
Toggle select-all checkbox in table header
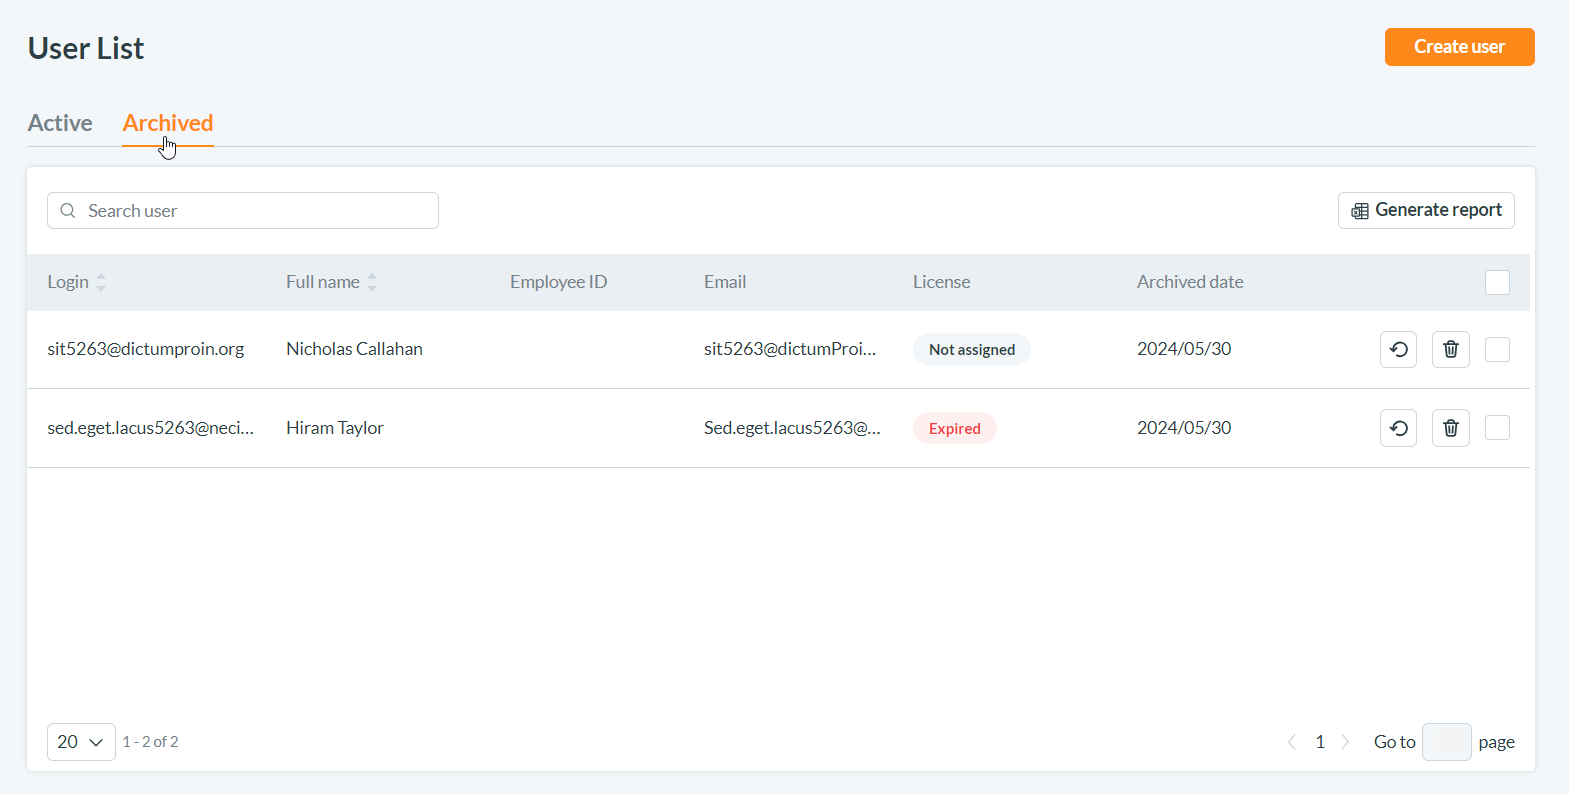point(1497,283)
